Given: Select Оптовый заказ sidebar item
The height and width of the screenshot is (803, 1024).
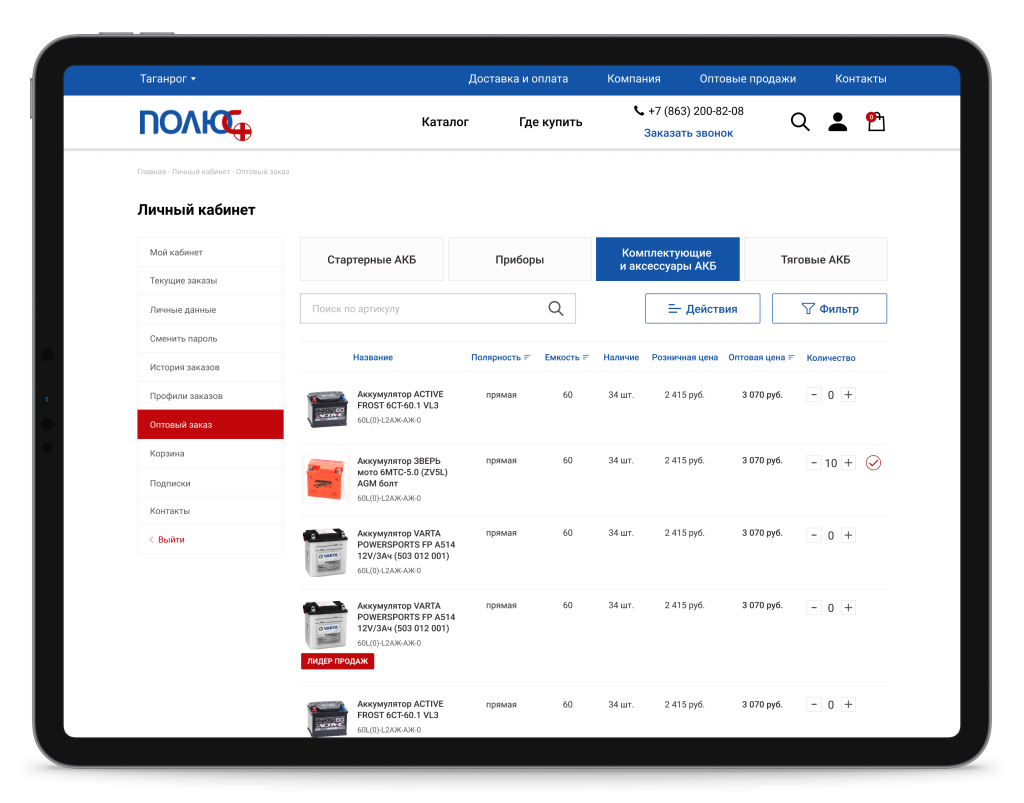Looking at the screenshot, I should (x=210, y=424).
